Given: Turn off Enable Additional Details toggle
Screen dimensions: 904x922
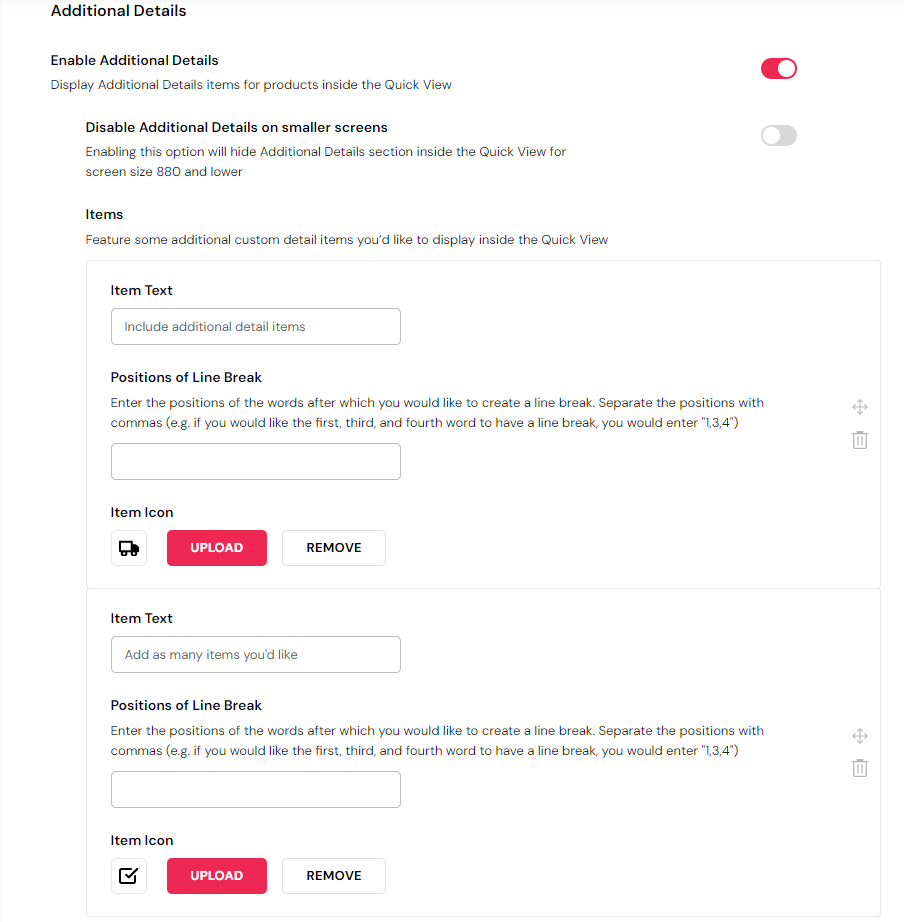Looking at the screenshot, I should point(779,69).
